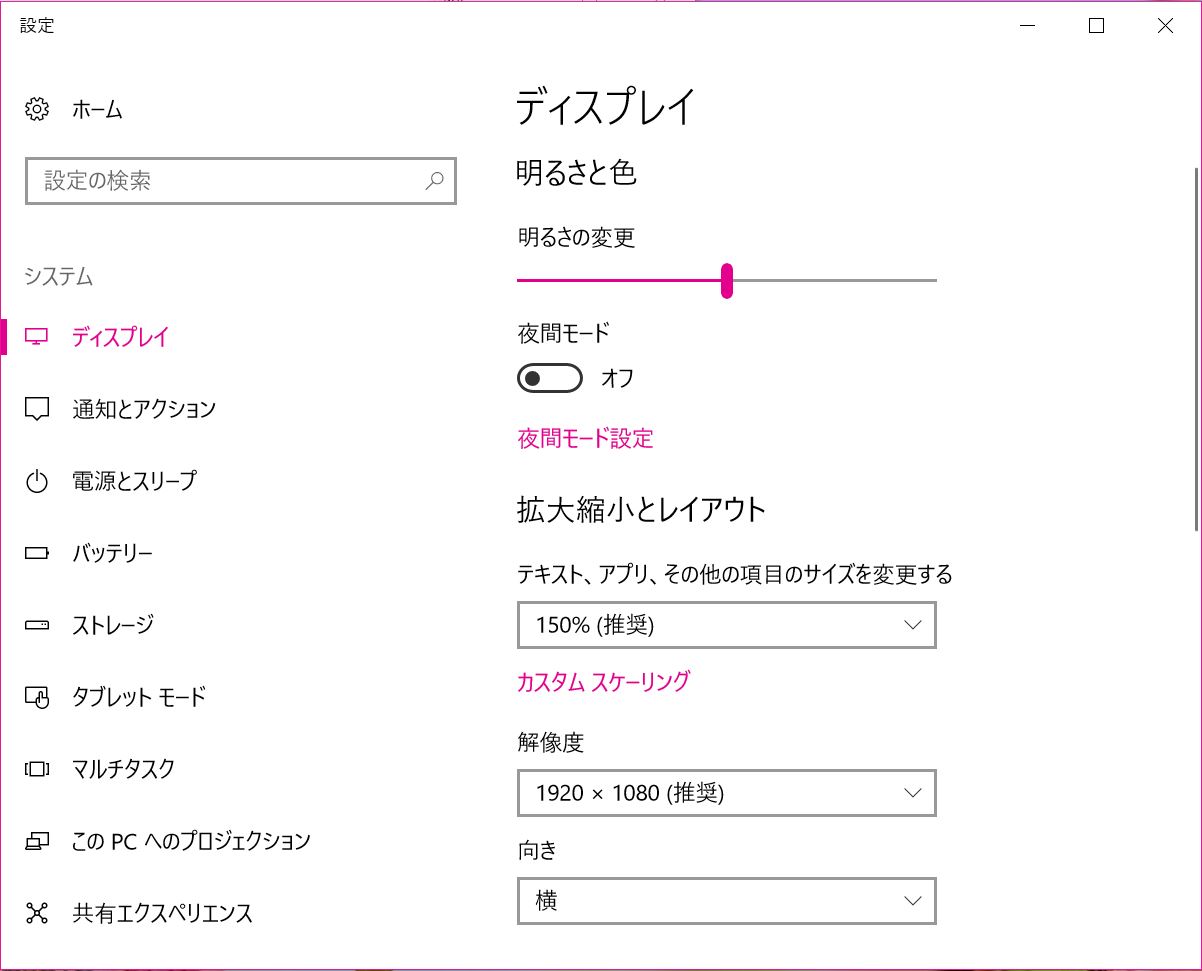Open the 150% scaling dropdown
This screenshot has width=1202, height=971.
point(727,625)
